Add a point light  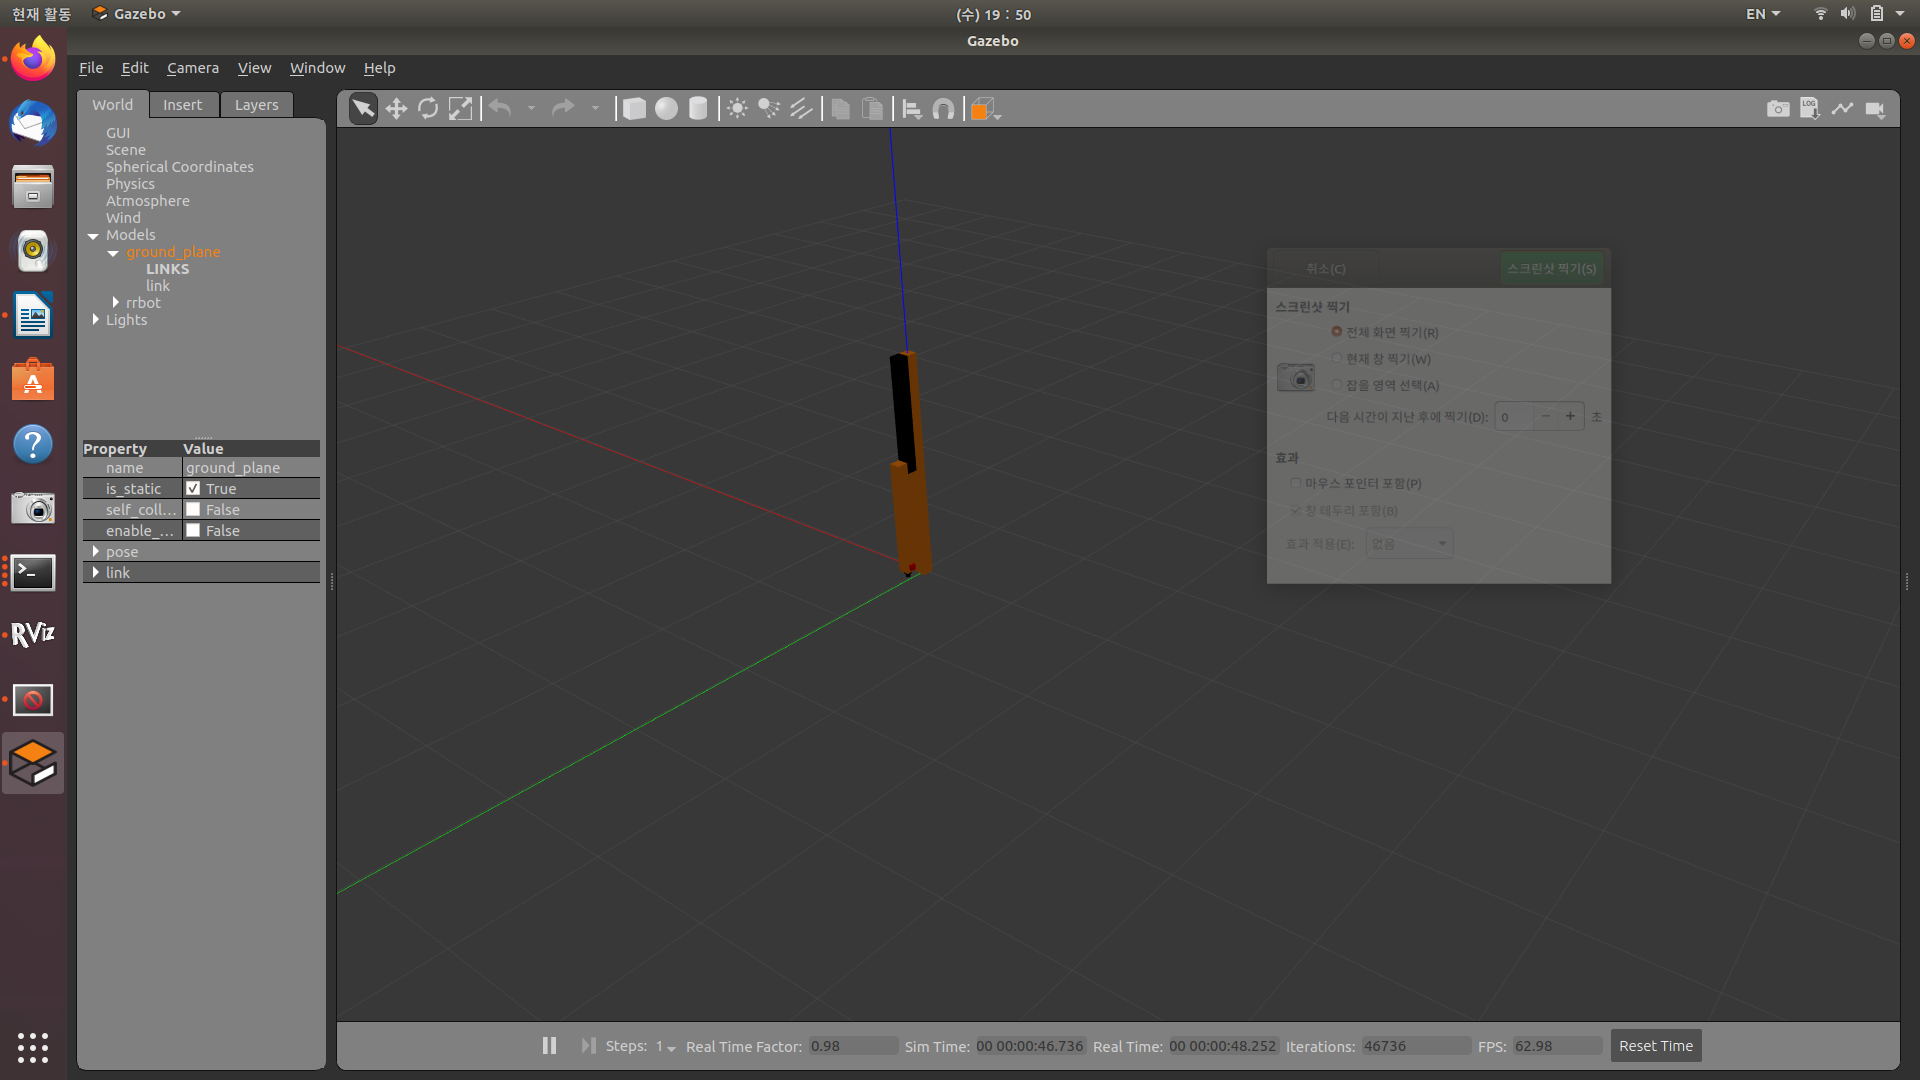pyautogui.click(x=737, y=109)
